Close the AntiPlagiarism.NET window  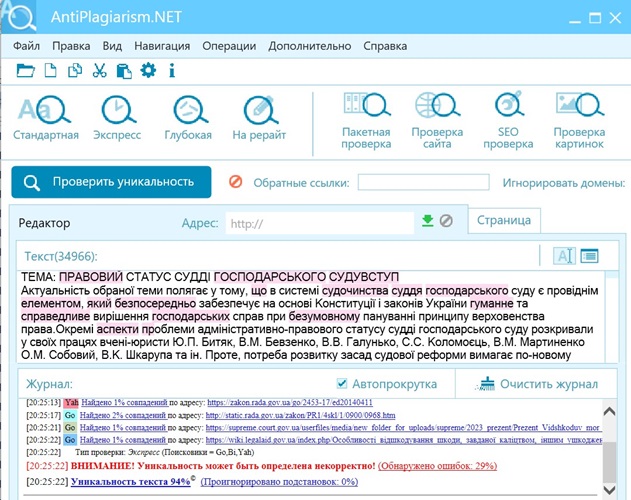click(615, 18)
